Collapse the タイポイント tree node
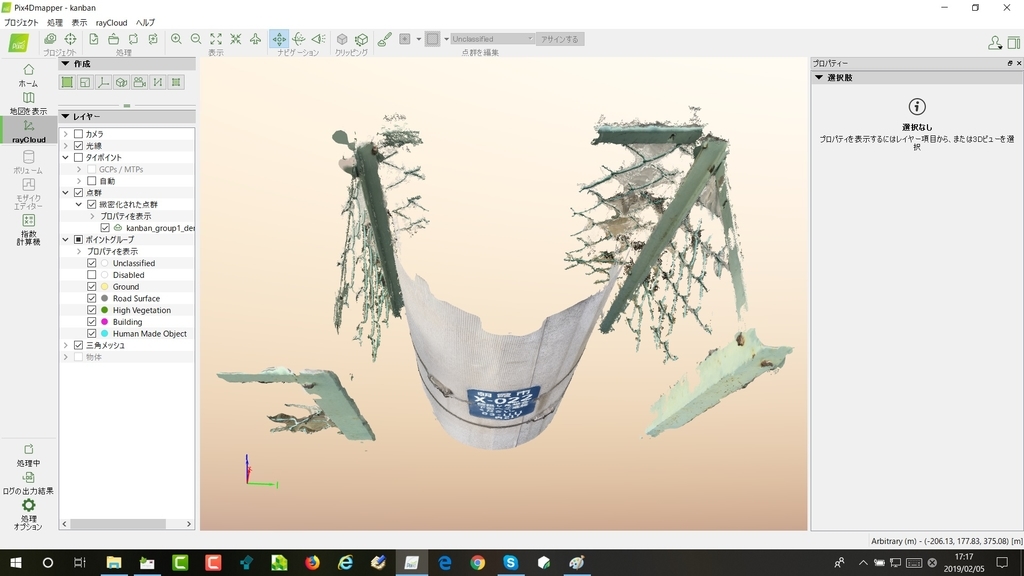Image resolution: width=1024 pixels, height=576 pixels. 65,157
